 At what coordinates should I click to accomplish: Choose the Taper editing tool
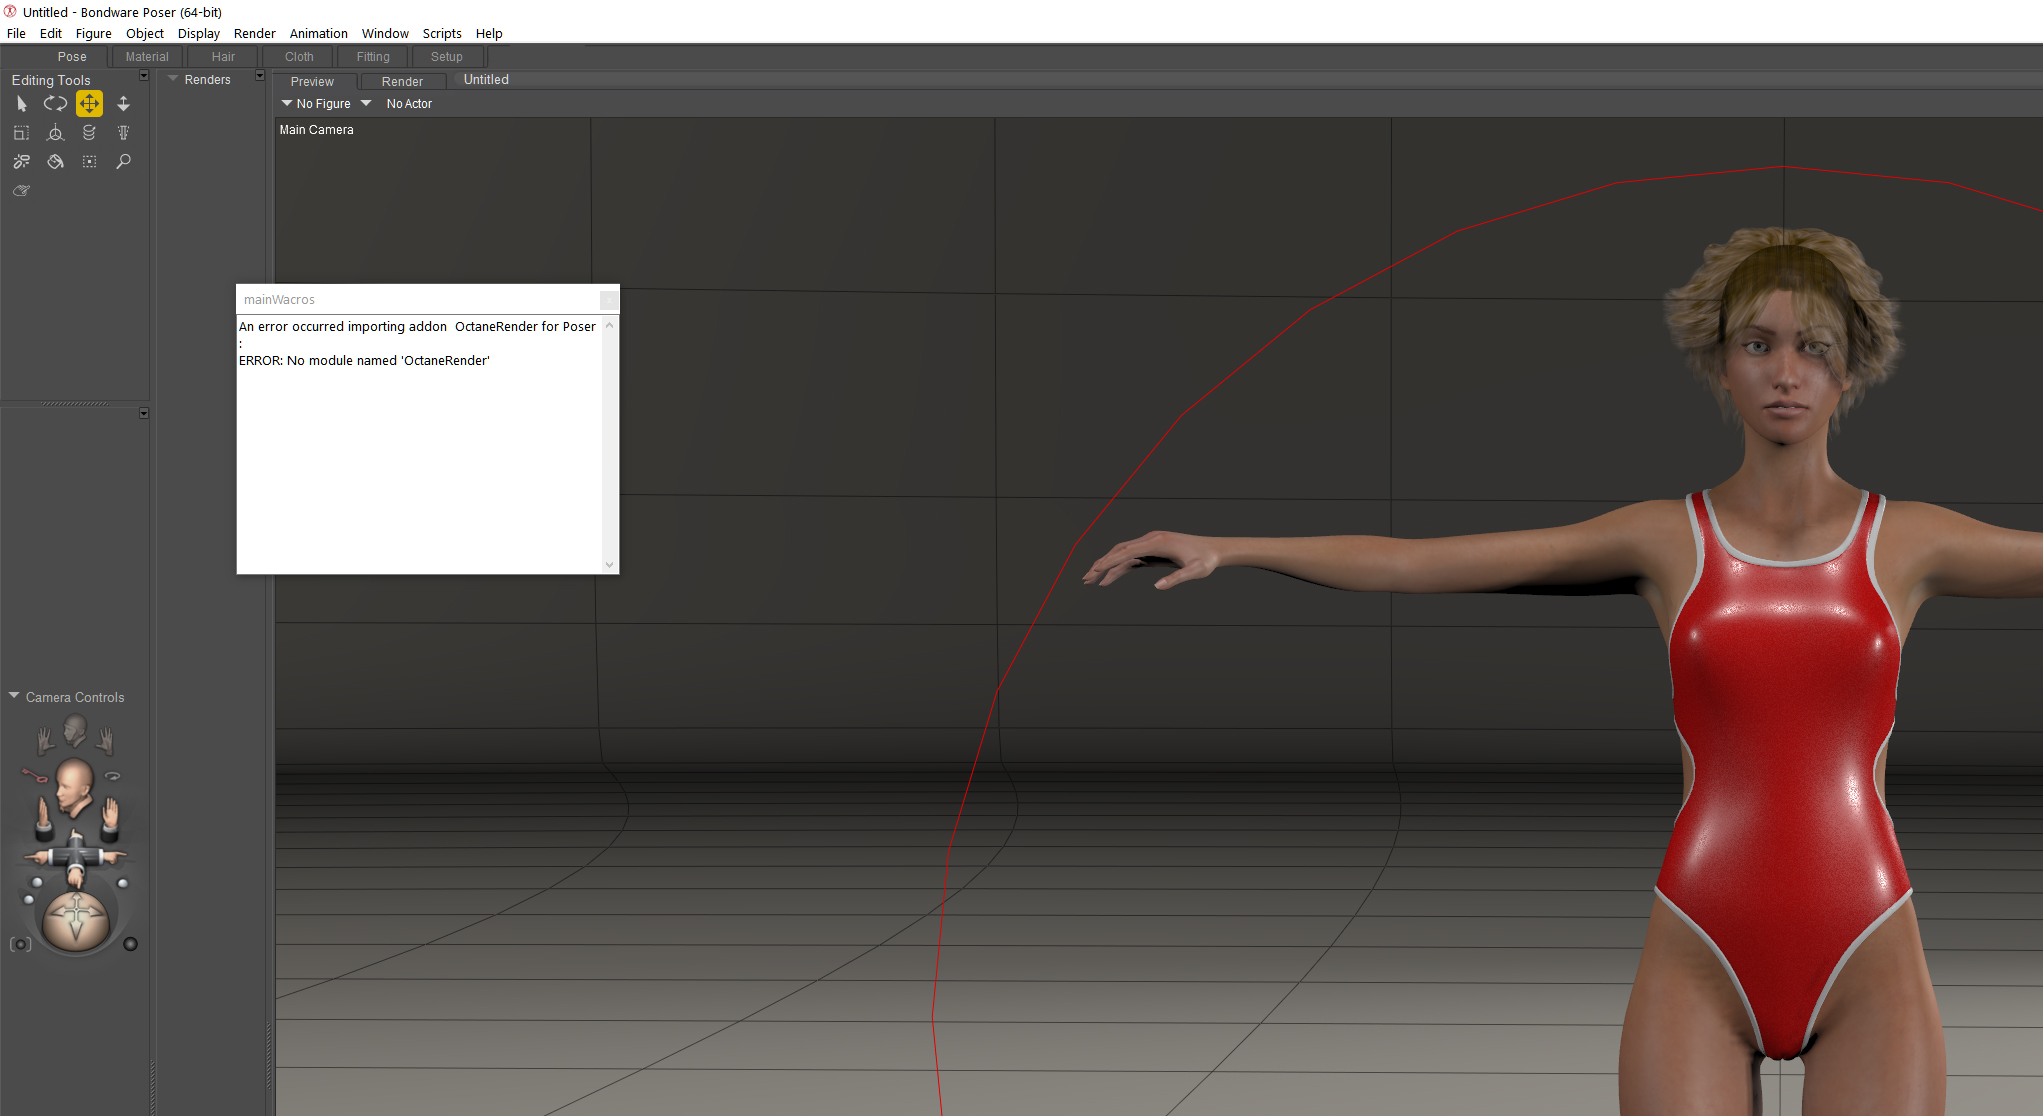pos(123,132)
